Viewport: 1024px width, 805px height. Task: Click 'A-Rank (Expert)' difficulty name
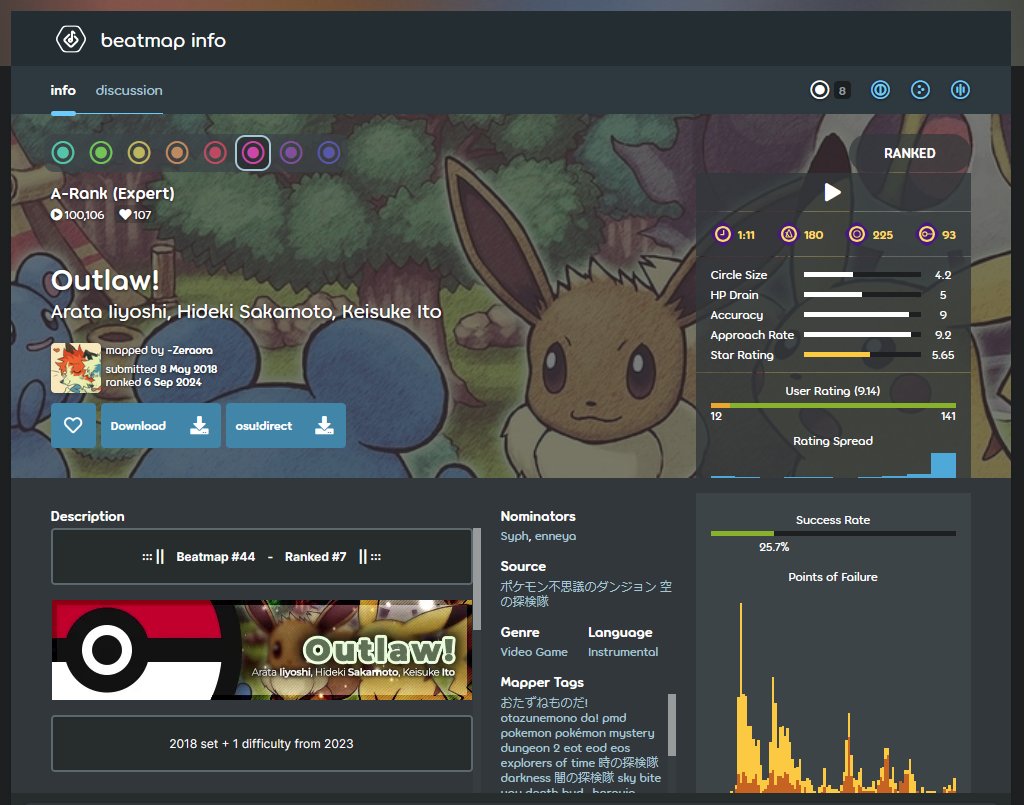[112, 193]
